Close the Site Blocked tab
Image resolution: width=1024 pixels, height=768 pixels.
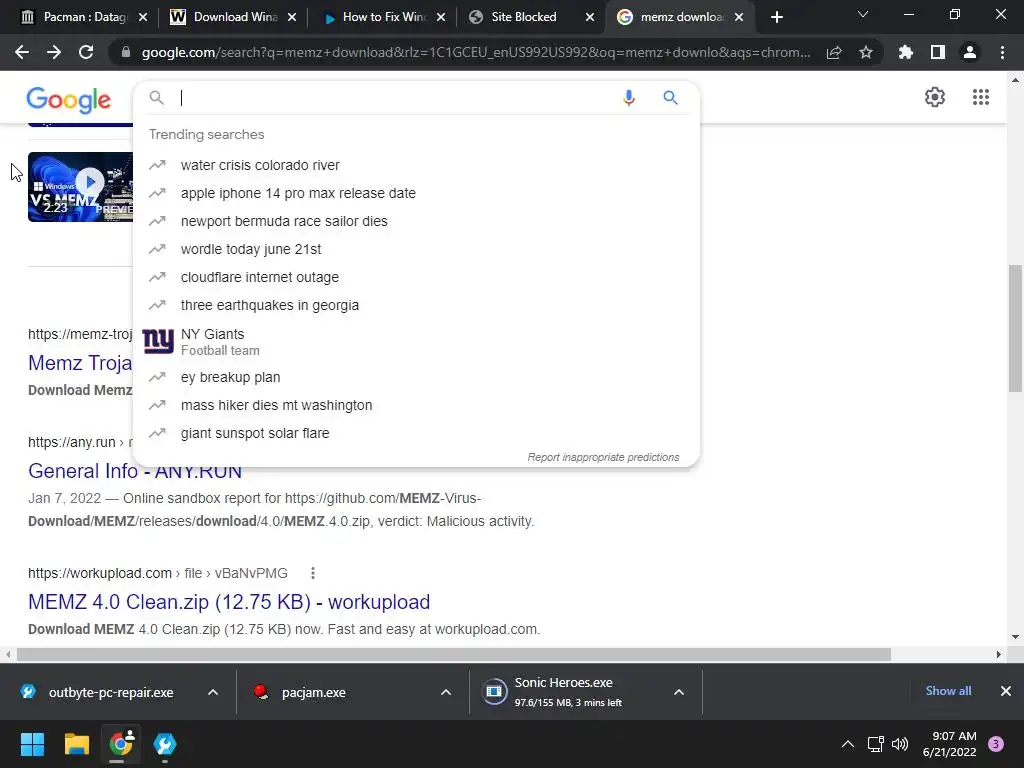coord(590,18)
